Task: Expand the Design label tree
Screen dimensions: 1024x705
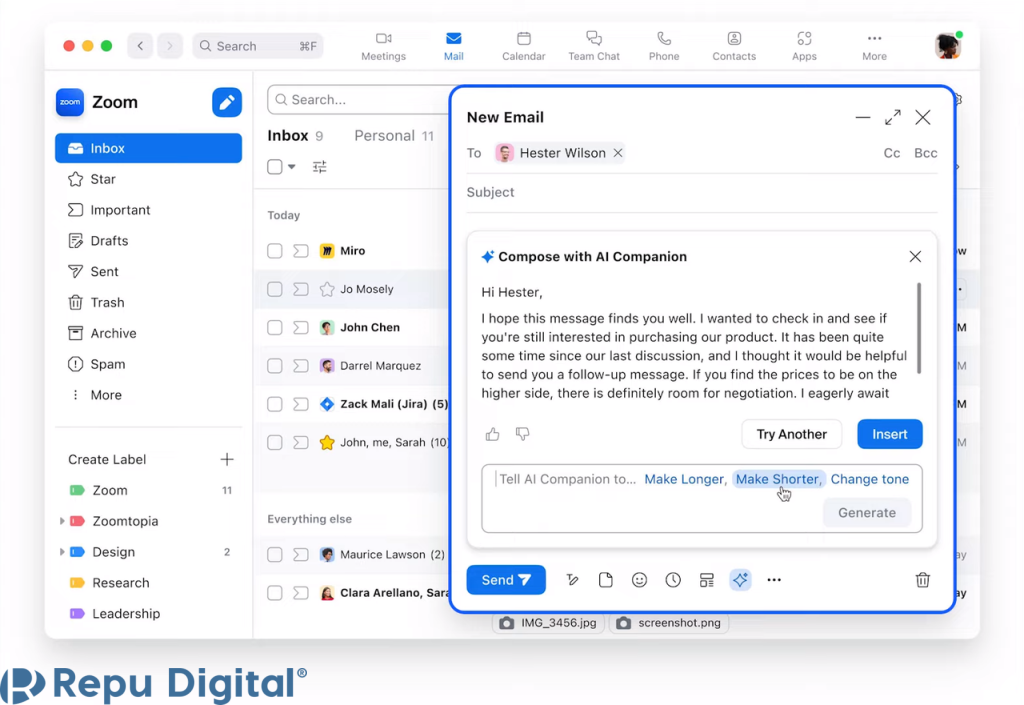Action: tap(62, 552)
